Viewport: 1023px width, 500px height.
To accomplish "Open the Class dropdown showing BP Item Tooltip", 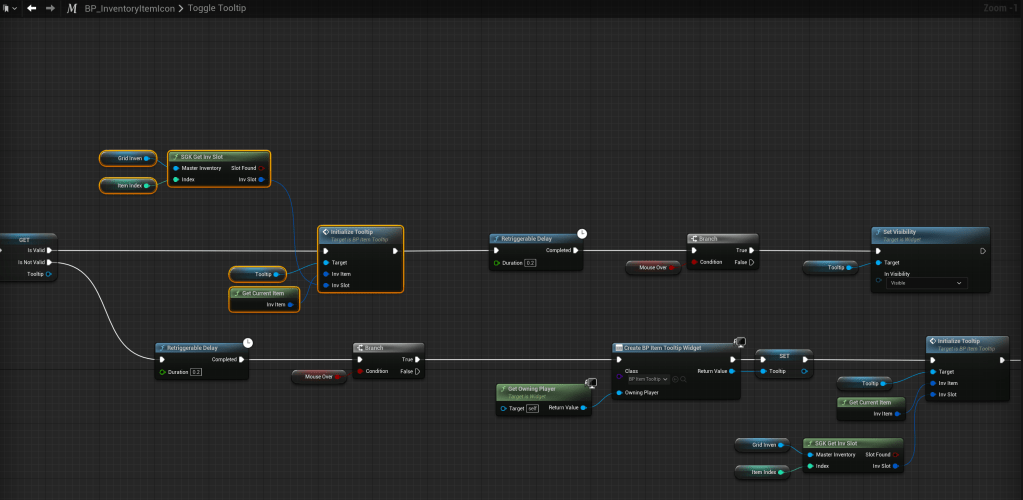I will click(646, 379).
